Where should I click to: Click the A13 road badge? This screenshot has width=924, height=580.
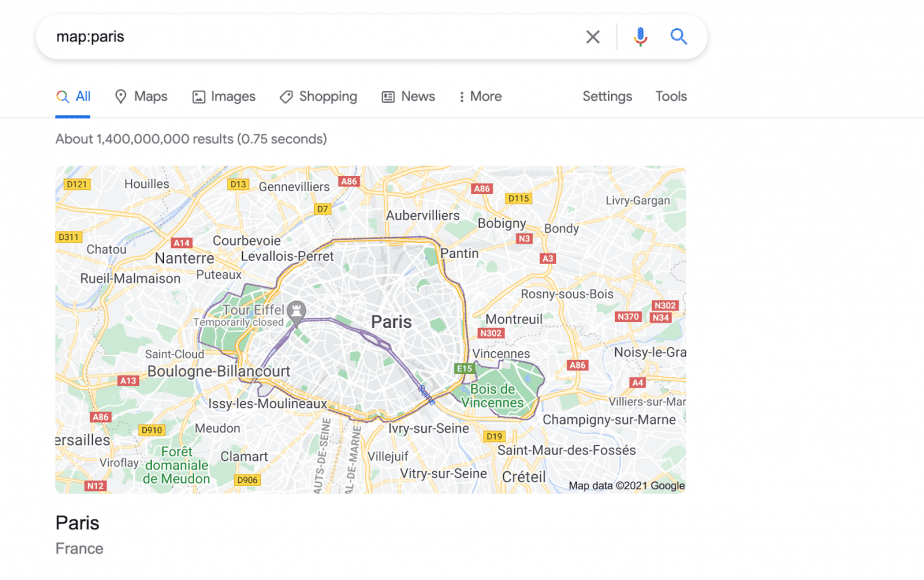click(x=128, y=381)
